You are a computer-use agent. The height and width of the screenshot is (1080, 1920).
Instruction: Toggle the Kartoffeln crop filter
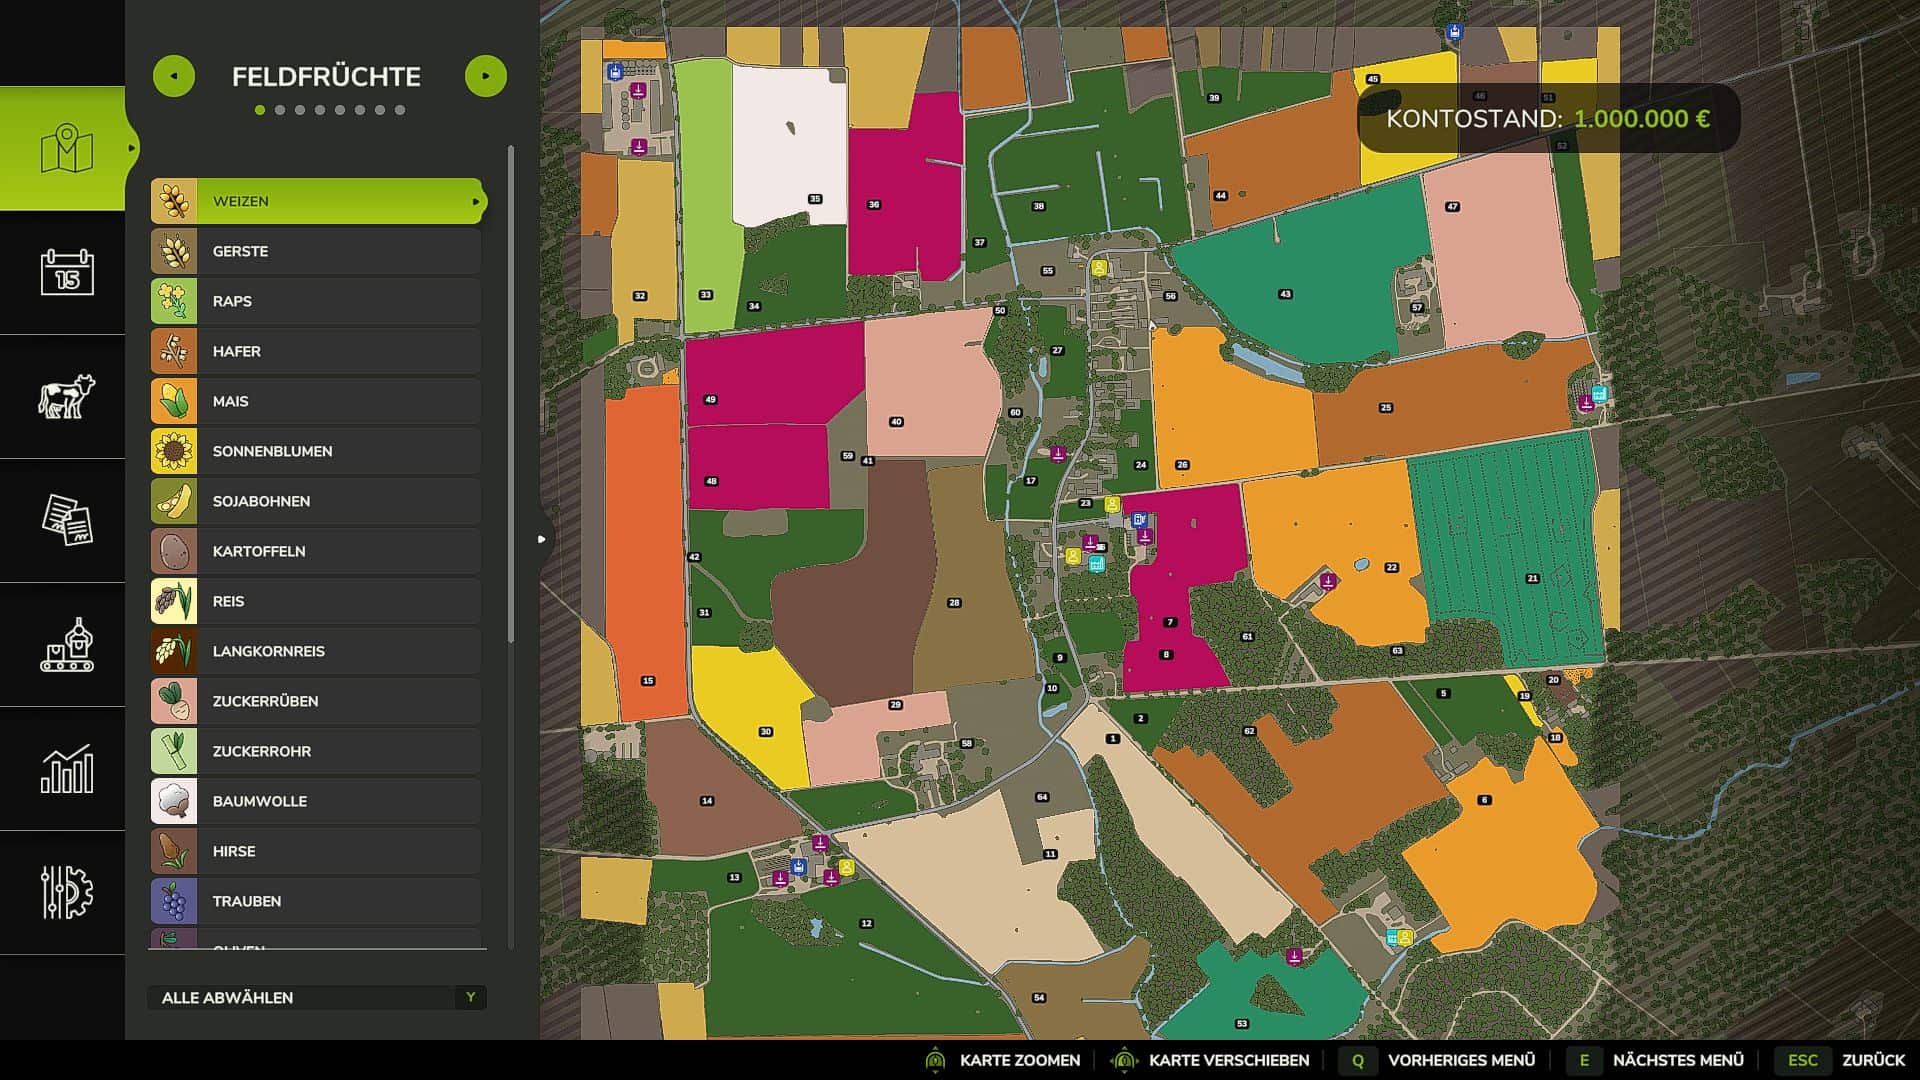click(316, 551)
